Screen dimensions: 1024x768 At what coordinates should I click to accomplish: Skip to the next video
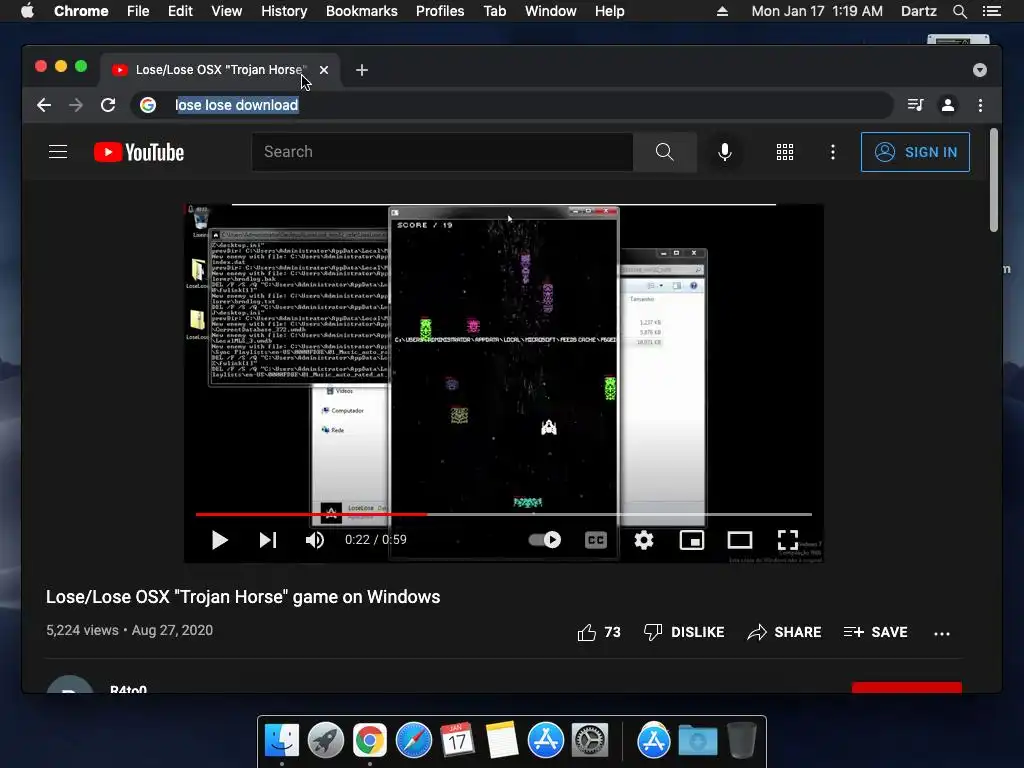(x=268, y=540)
